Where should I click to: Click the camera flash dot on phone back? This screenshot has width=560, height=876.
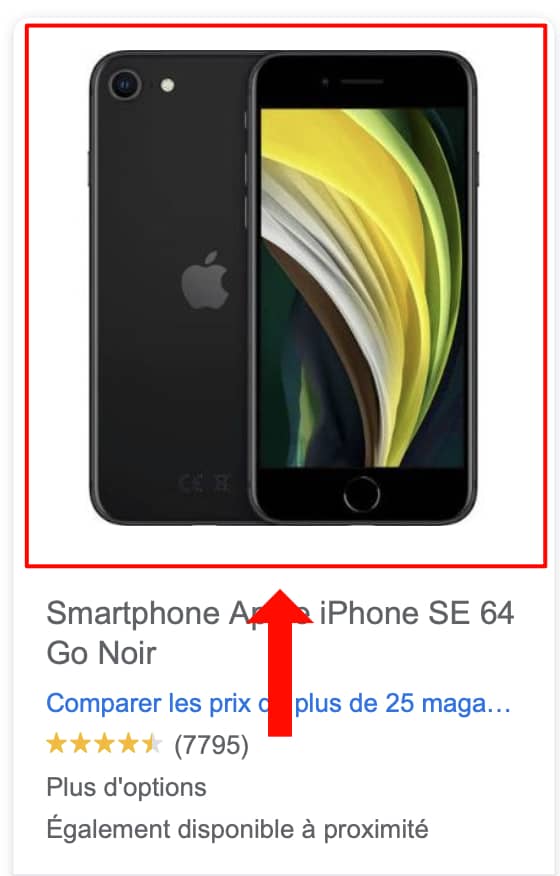[x=167, y=85]
